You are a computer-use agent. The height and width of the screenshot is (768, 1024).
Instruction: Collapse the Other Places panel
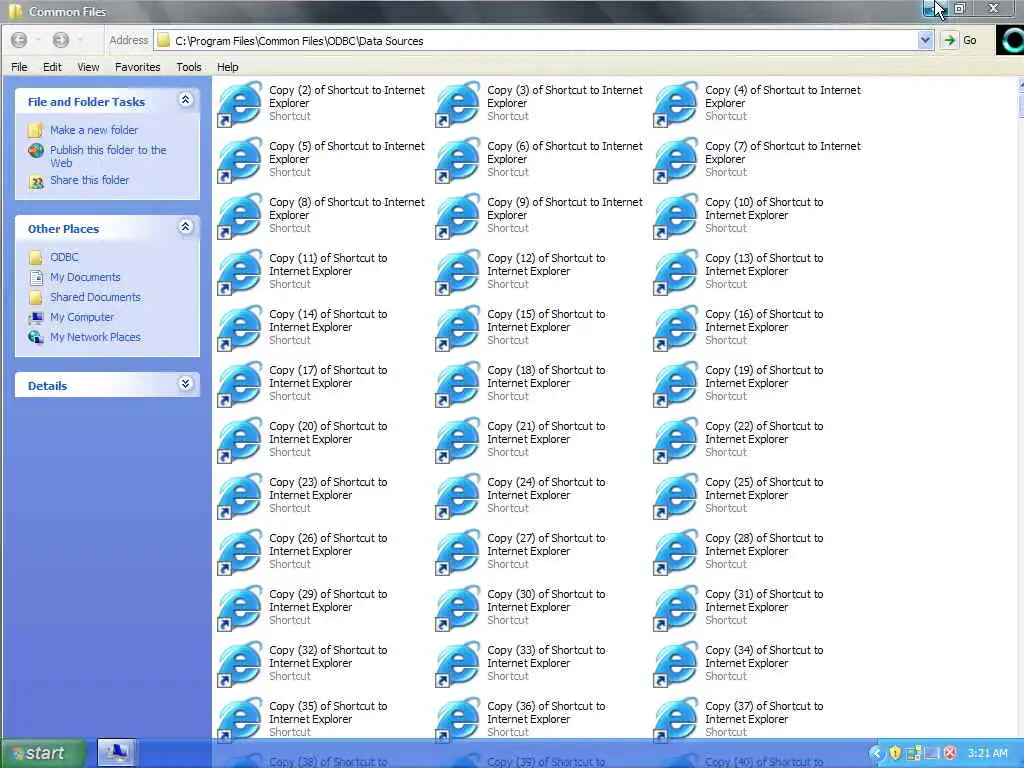pos(185,227)
